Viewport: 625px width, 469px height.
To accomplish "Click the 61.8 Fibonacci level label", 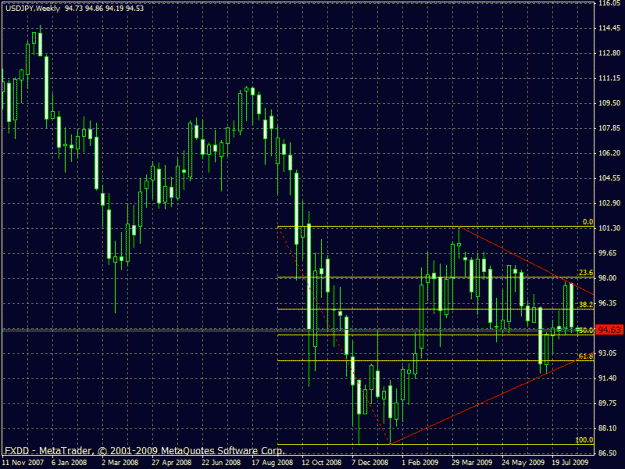I will (x=586, y=356).
